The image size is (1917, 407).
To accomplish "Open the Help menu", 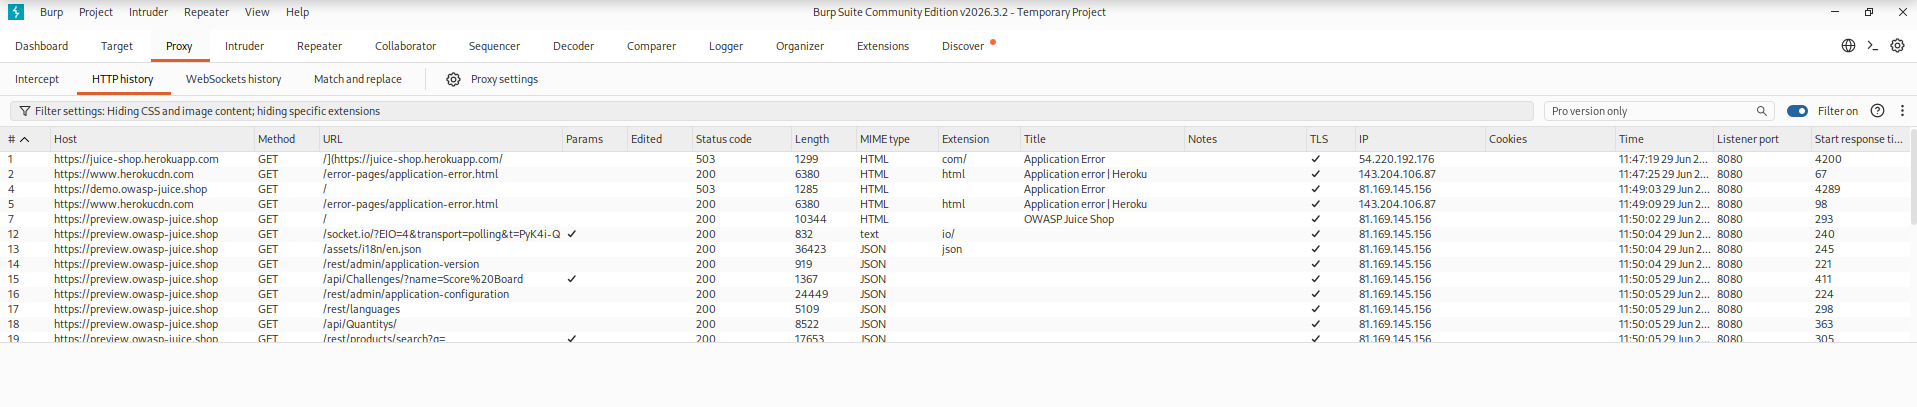I will click(297, 12).
